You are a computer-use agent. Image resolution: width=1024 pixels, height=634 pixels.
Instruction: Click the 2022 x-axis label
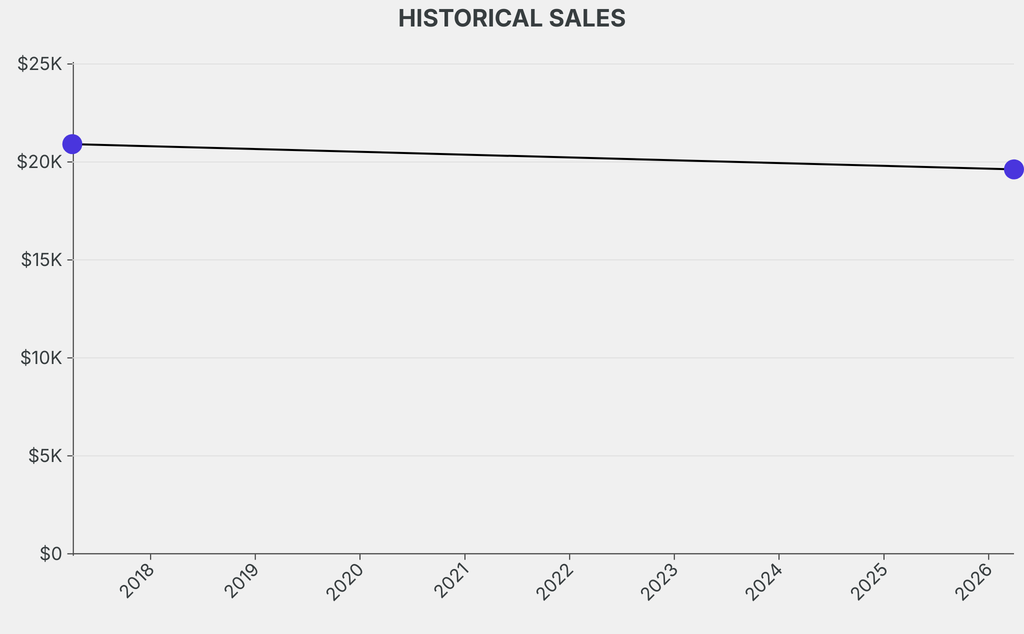pyautogui.click(x=556, y=582)
